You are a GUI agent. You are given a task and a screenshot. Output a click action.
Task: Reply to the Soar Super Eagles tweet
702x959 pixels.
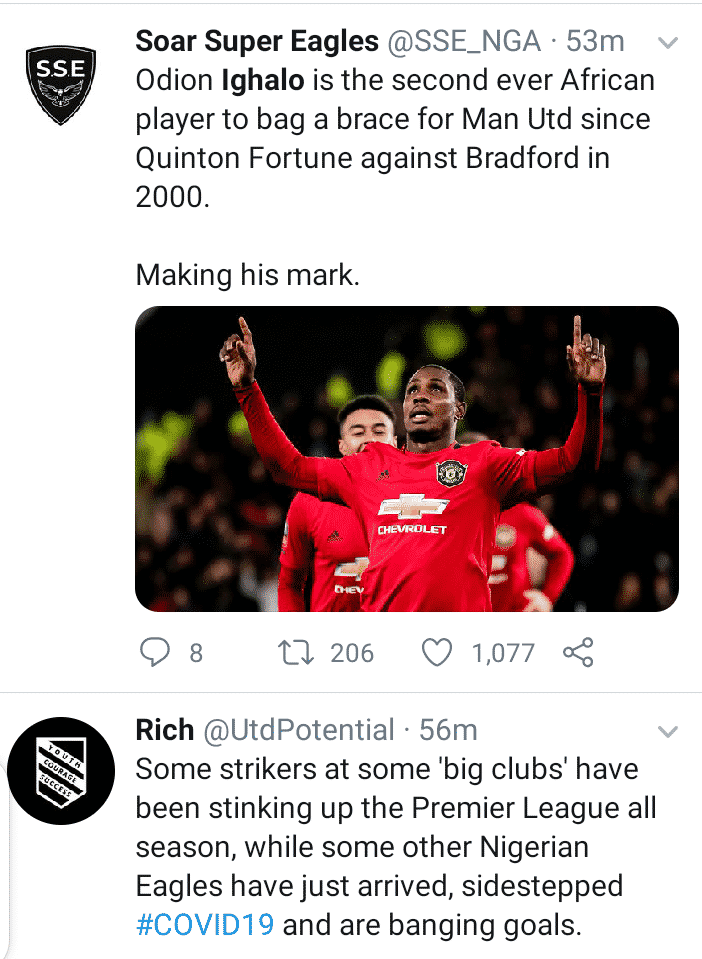click(153, 653)
